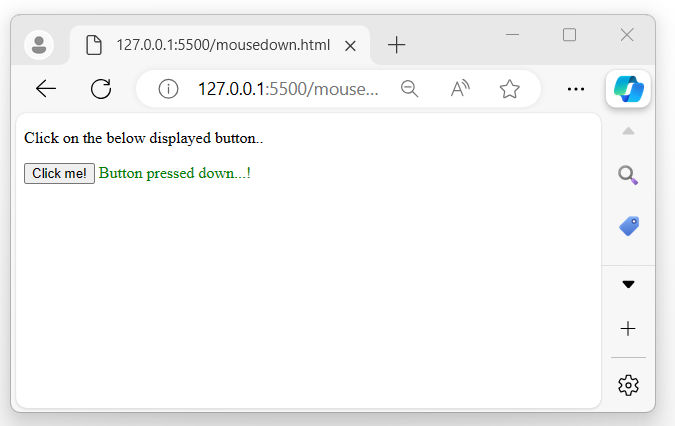Image resolution: width=675 pixels, height=426 pixels.
Task: Add this page to favorites
Action: click(510, 89)
